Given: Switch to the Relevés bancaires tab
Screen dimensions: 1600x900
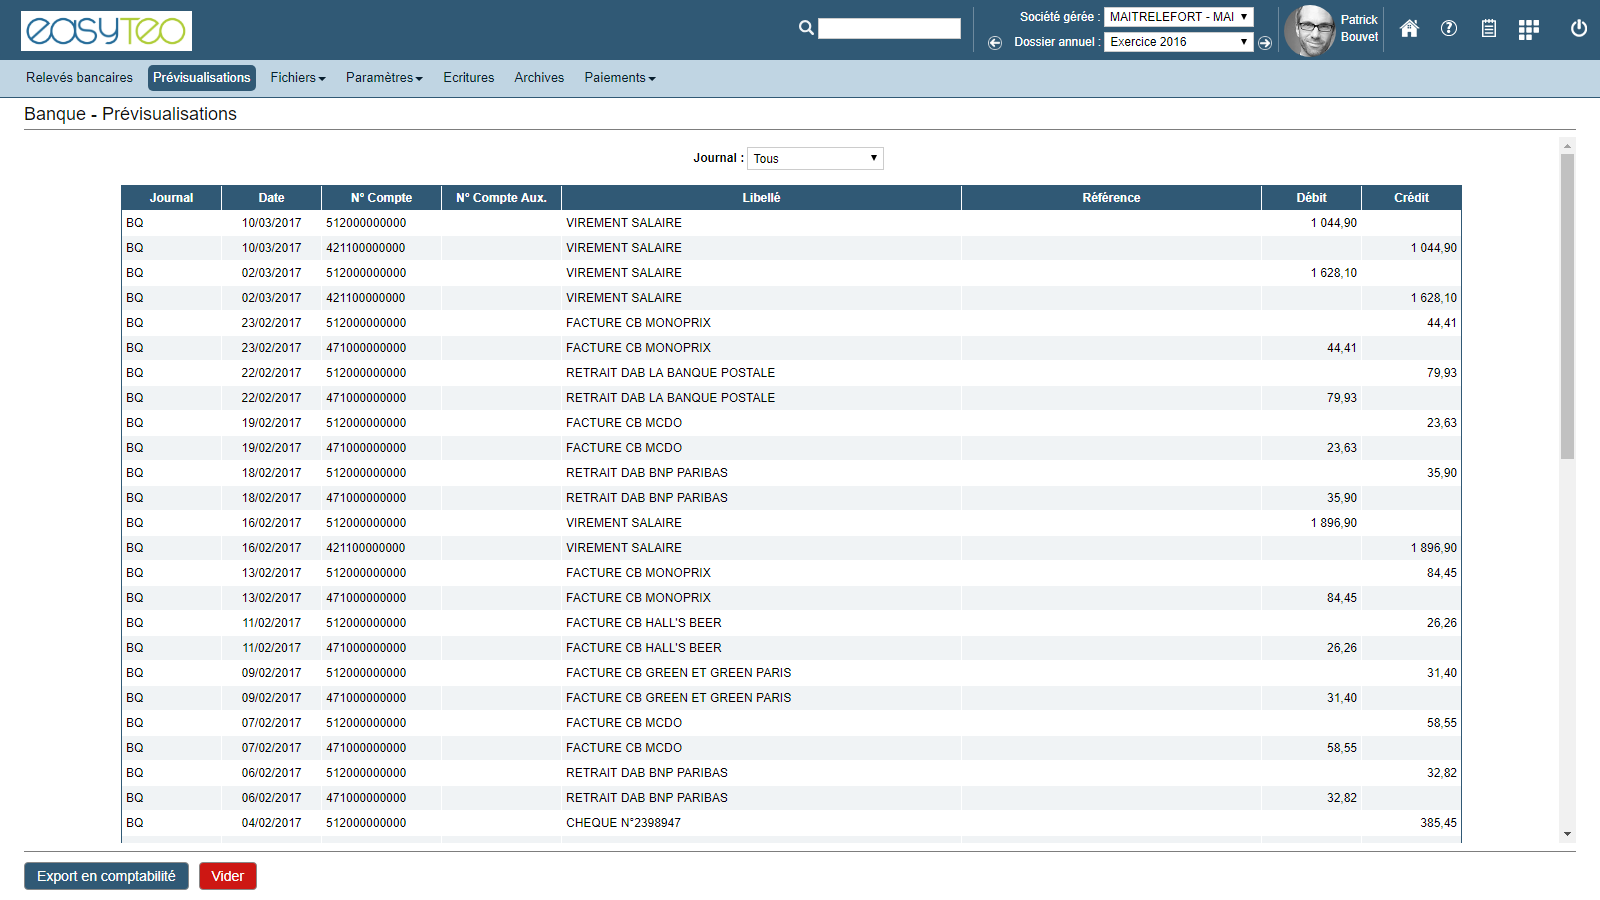Looking at the screenshot, I should 79,78.
